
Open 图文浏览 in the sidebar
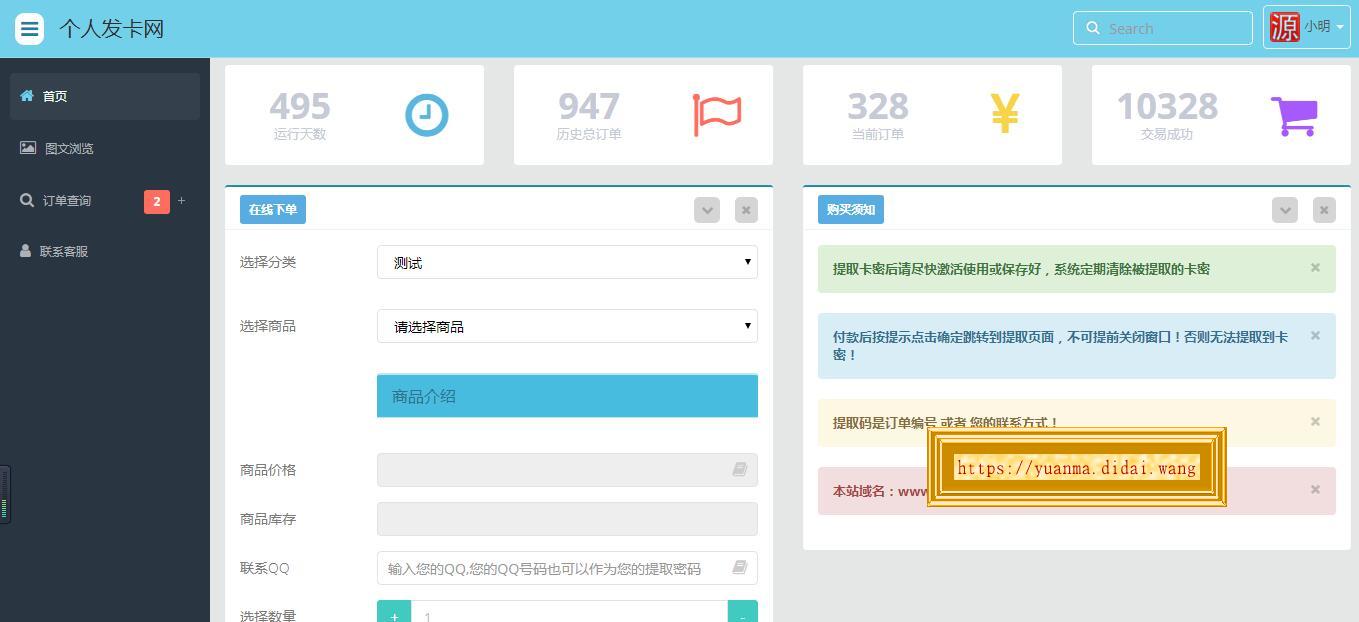coord(105,148)
